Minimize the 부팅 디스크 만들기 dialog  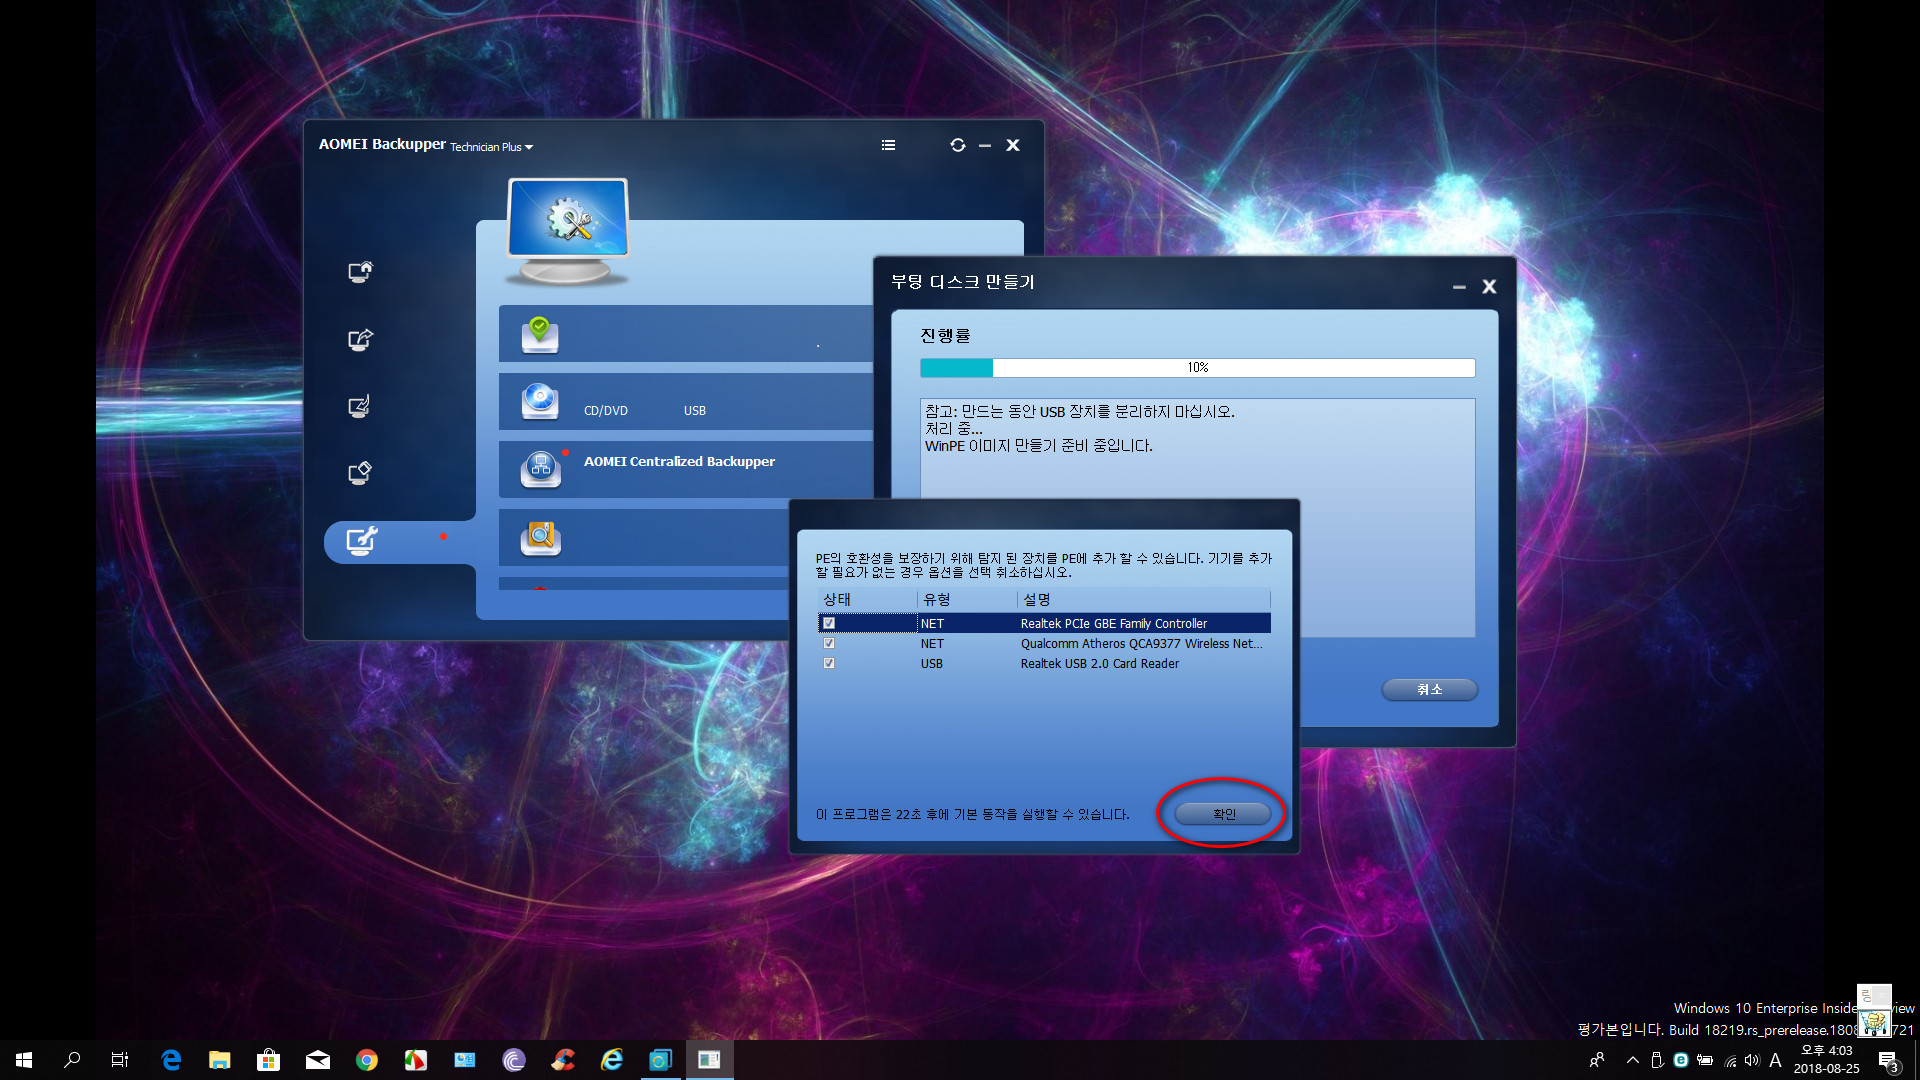(1459, 287)
